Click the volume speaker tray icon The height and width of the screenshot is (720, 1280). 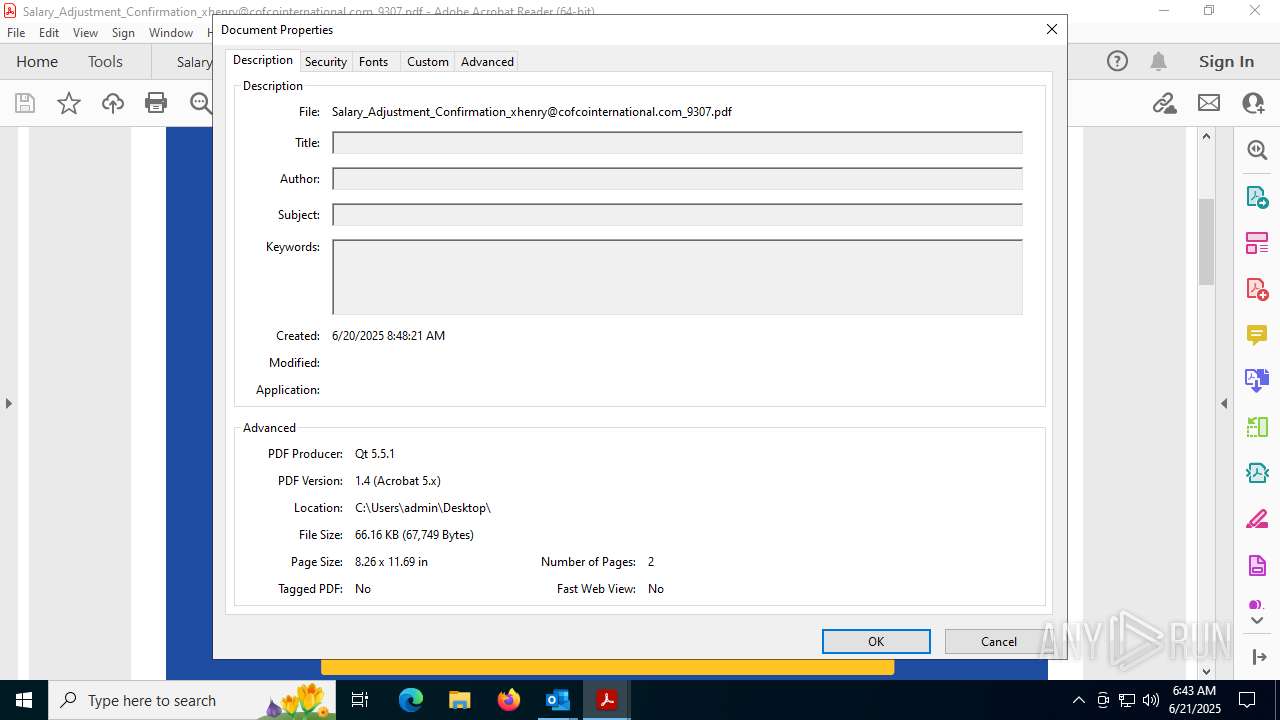tap(1151, 700)
